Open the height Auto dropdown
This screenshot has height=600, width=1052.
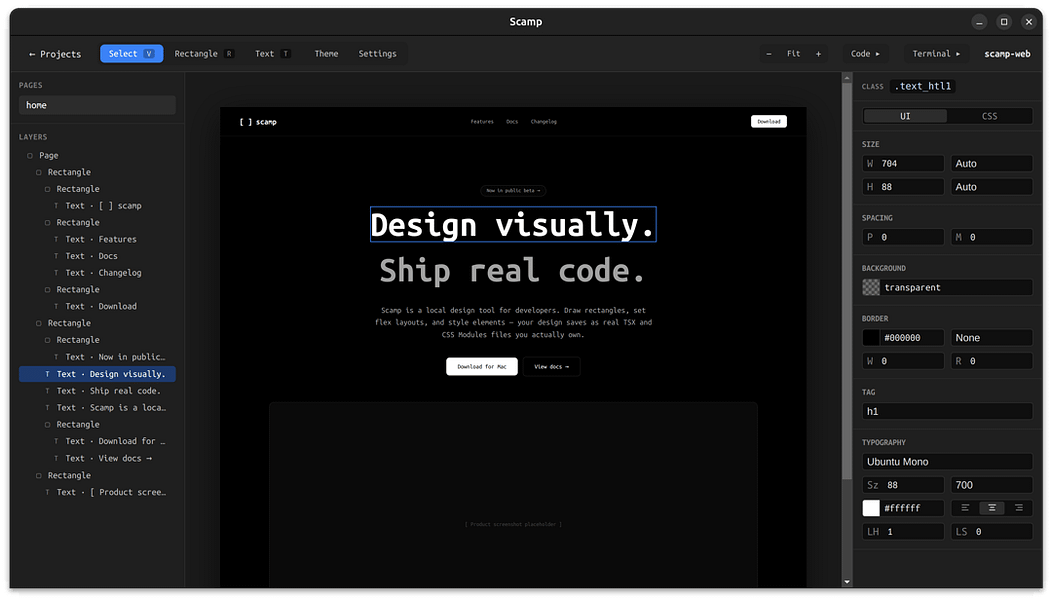(992, 187)
